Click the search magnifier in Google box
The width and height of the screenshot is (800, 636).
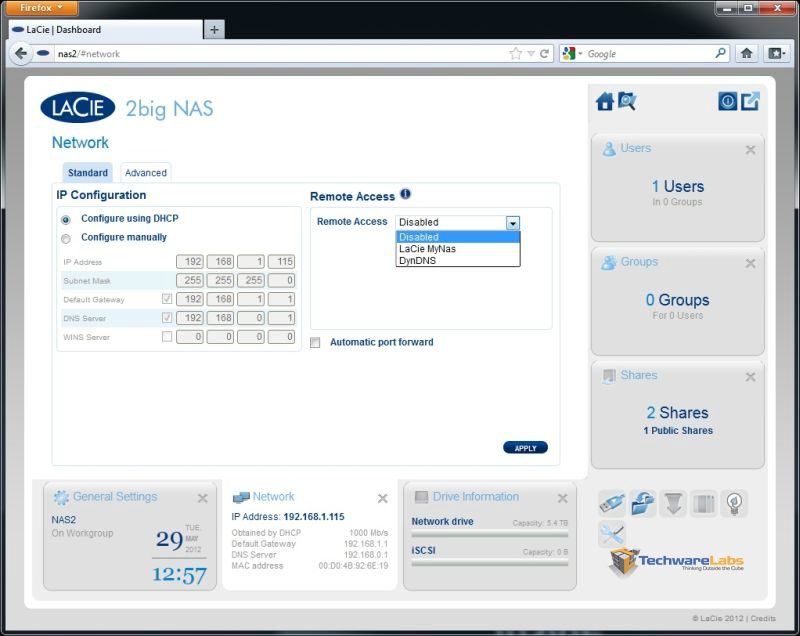click(720, 53)
